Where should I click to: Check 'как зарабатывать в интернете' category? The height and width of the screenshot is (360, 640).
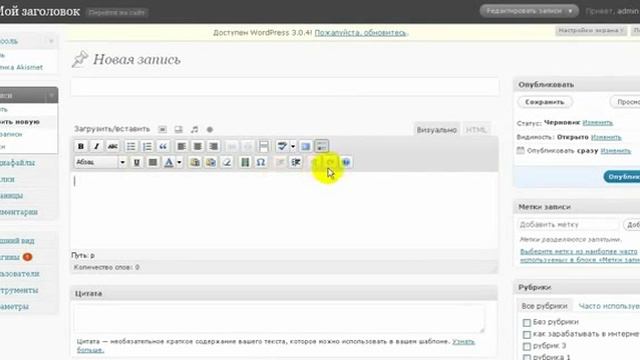click(x=527, y=334)
